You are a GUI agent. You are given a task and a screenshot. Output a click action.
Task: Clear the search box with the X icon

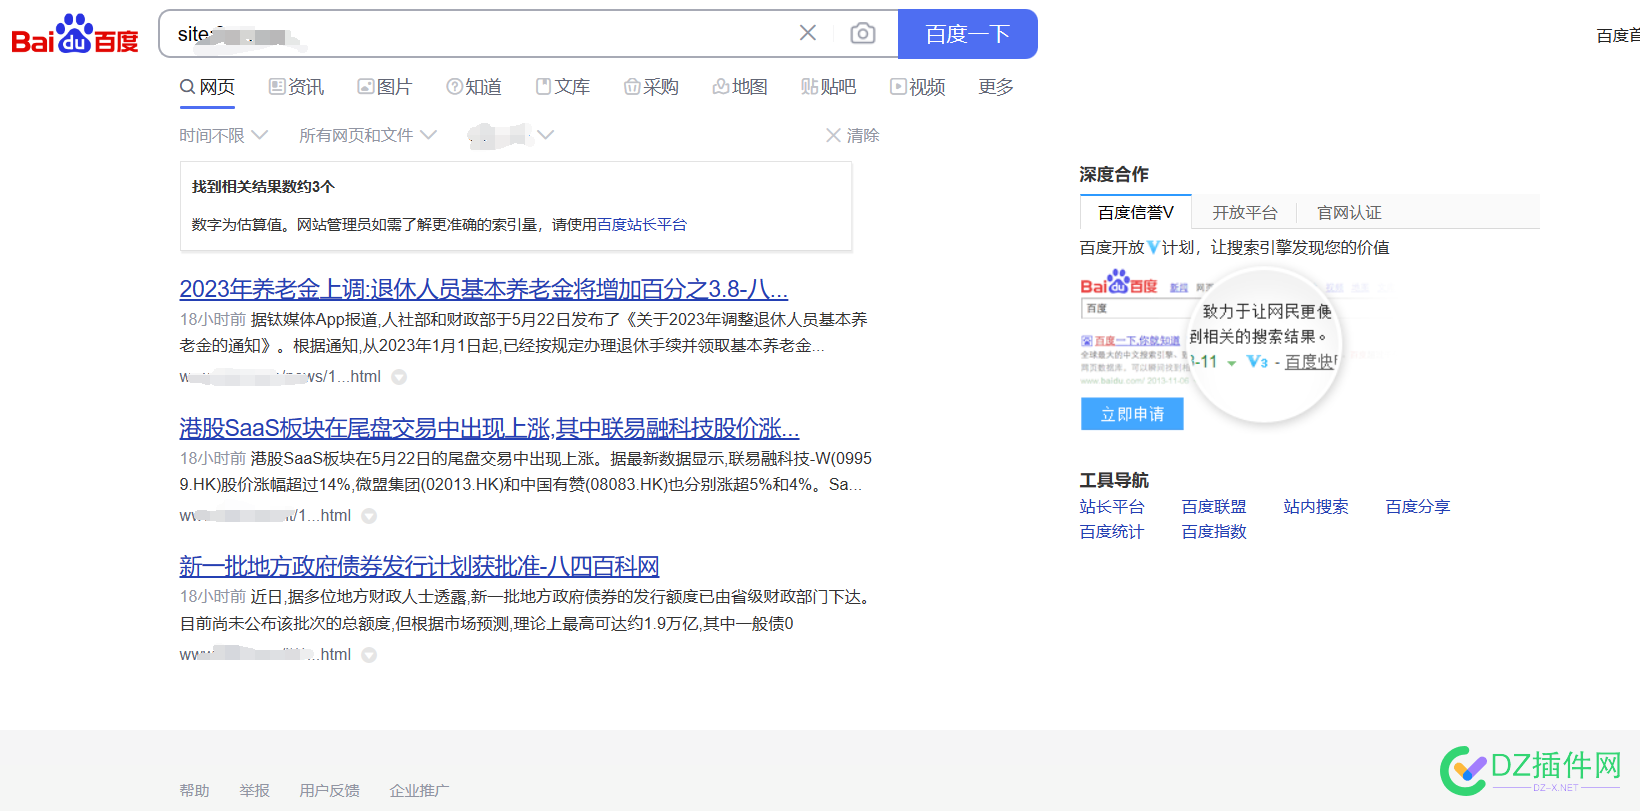tap(808, 33)
